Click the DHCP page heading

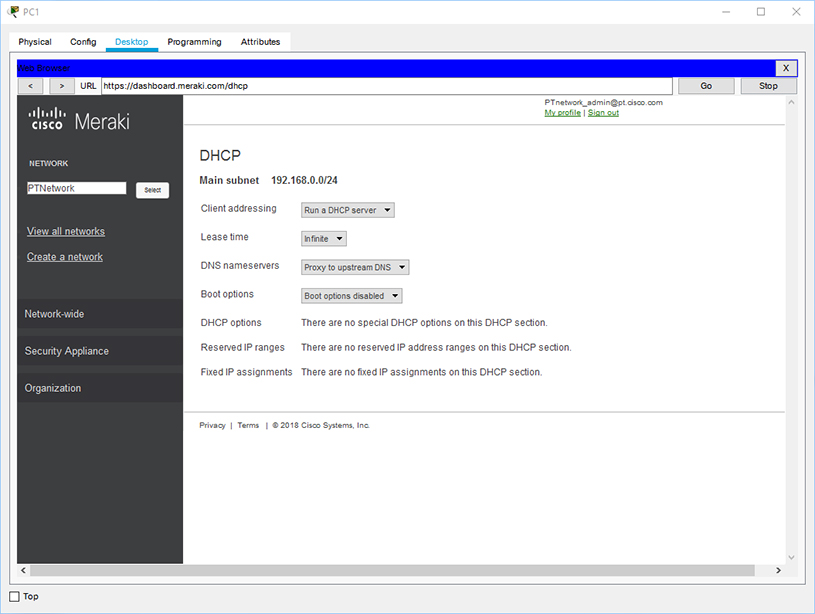point(220,155)
